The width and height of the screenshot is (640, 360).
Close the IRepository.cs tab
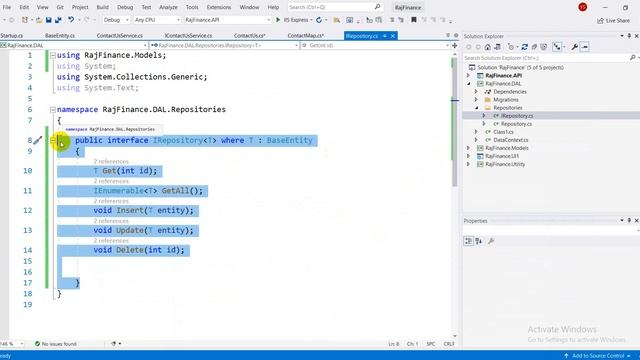[393, 36]
